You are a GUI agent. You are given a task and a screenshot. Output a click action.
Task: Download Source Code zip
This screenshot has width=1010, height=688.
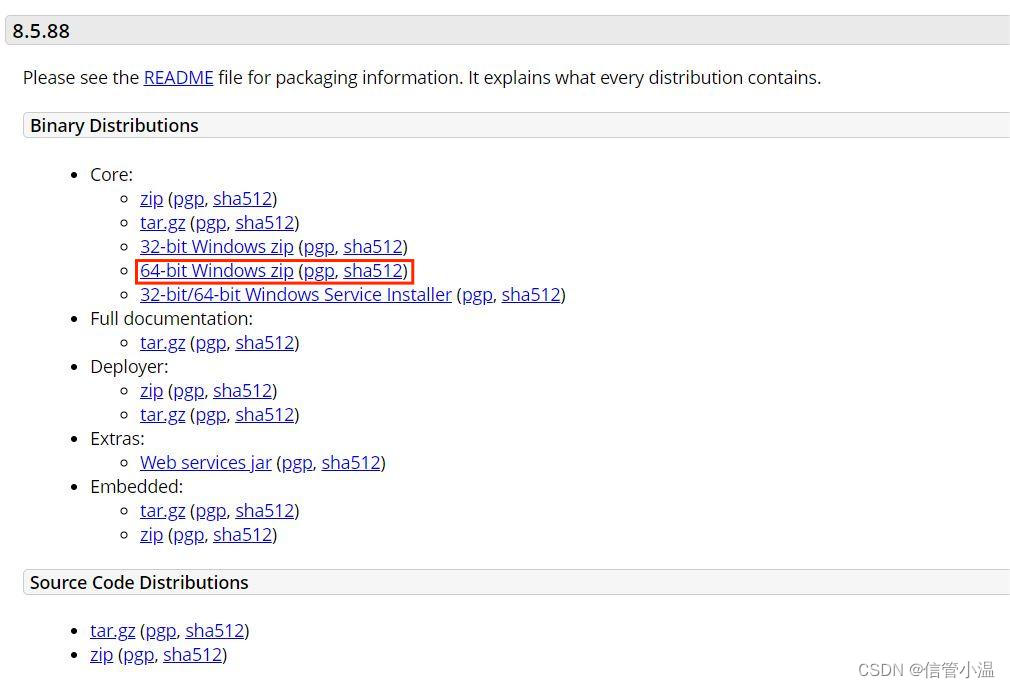(102, 655)
